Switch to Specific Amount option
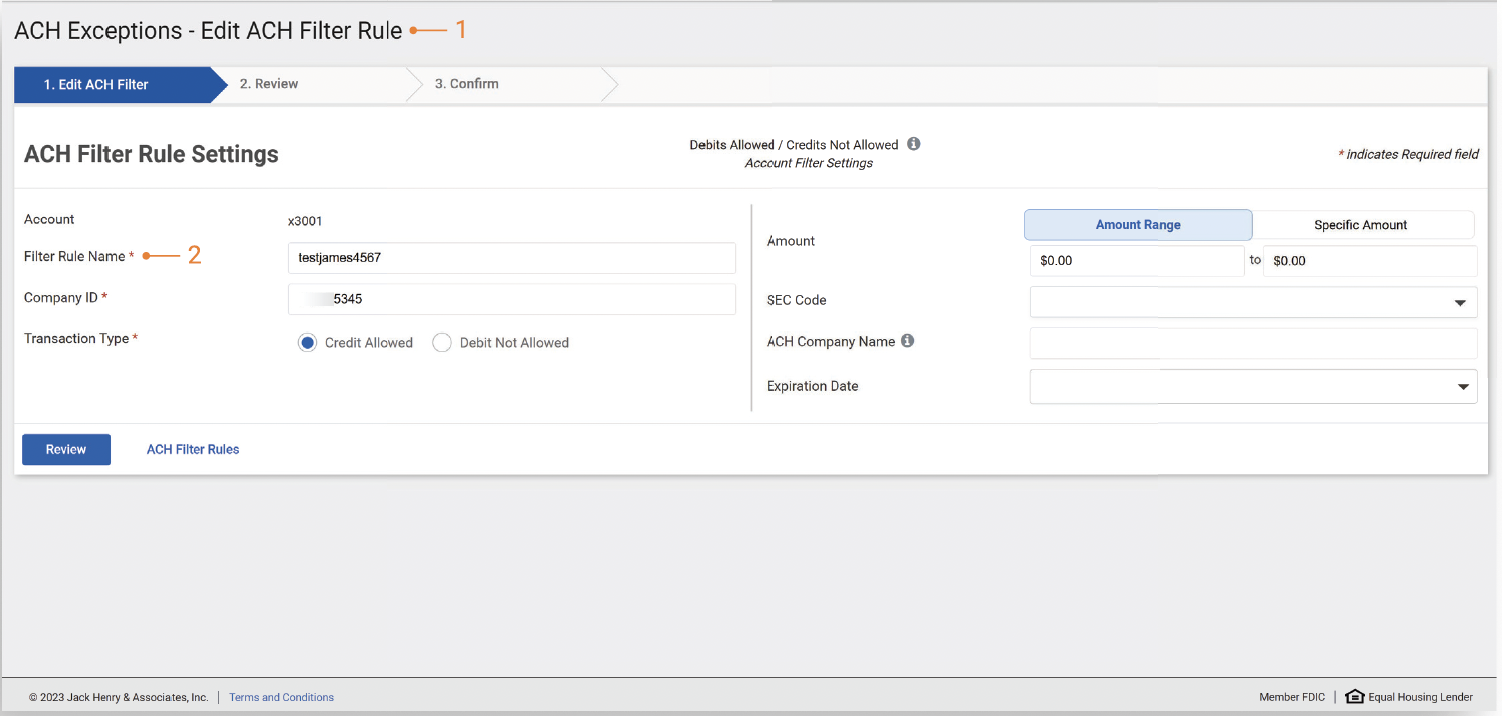The width and height of the screenshot is (1502, 716). [1360, 225]
